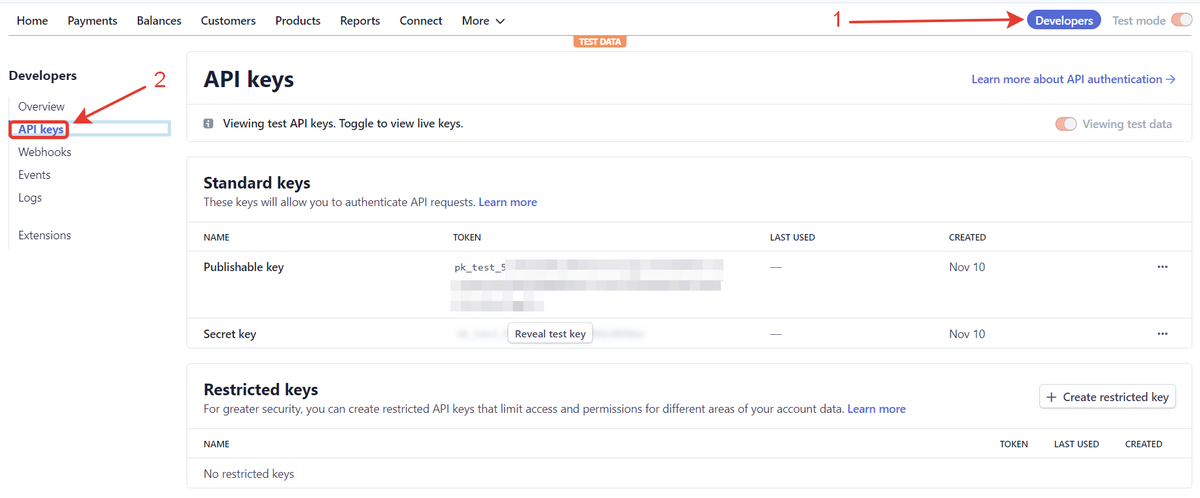Click the Publishable key name cell
1200x498 pixels.
click(x=244, y=267)
